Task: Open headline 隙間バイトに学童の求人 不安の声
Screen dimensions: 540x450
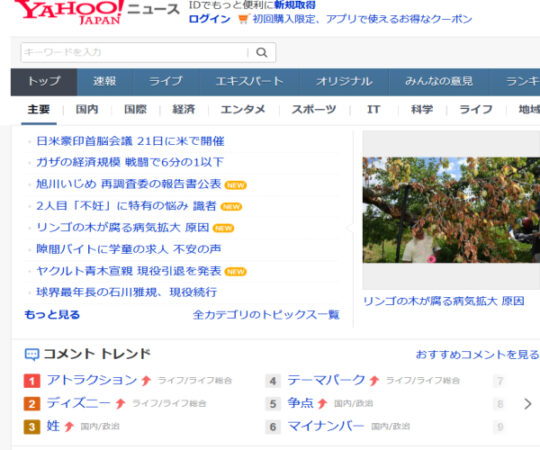Action: [x=128, y=249]
